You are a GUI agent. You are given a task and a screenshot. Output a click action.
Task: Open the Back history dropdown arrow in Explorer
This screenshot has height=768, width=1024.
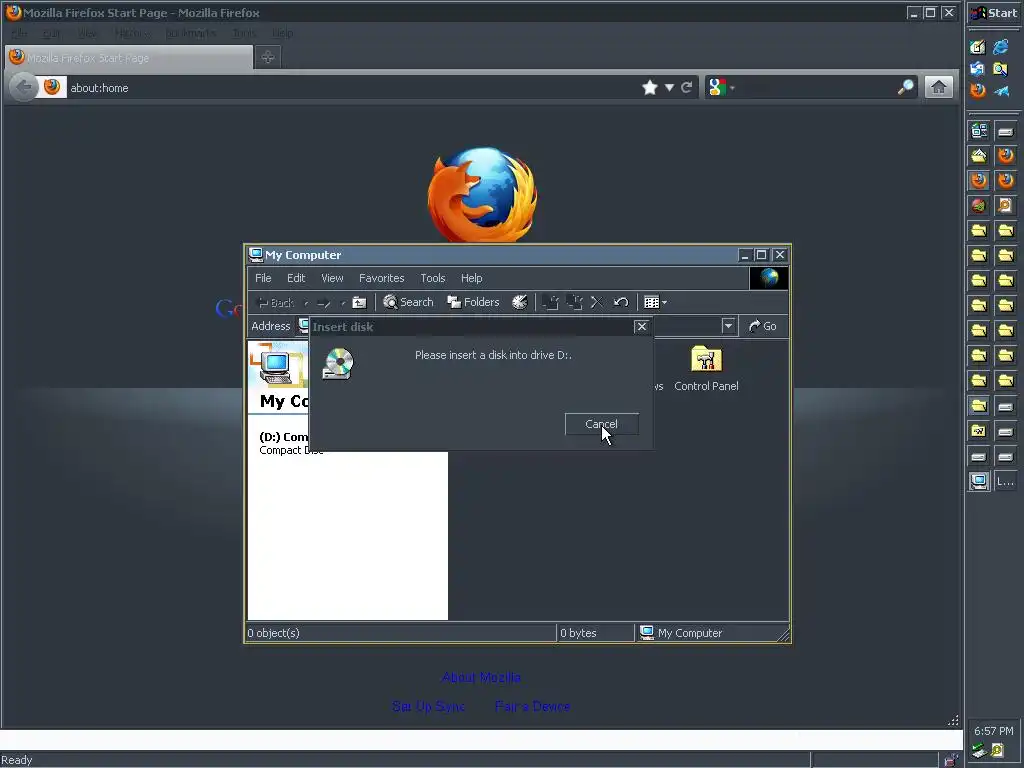pyautogui.click(x=306, y=303)
